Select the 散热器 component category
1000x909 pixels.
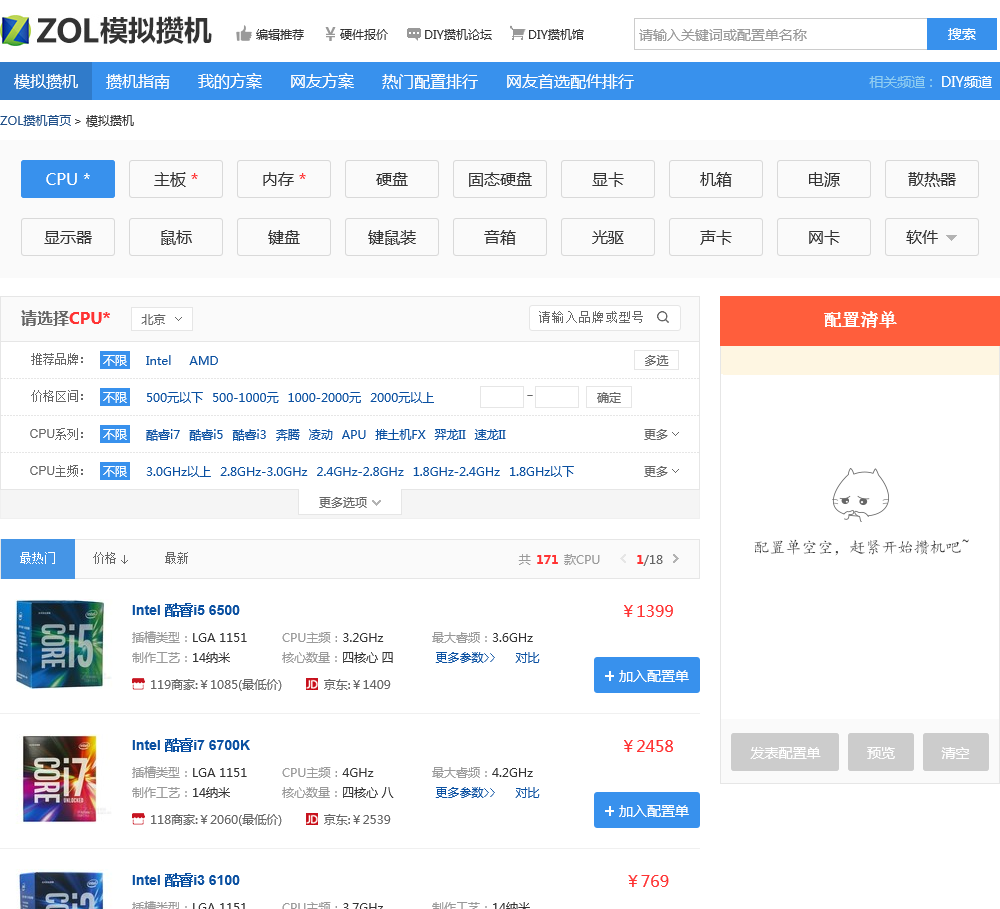pyautogui.click(x=932, y=179)
